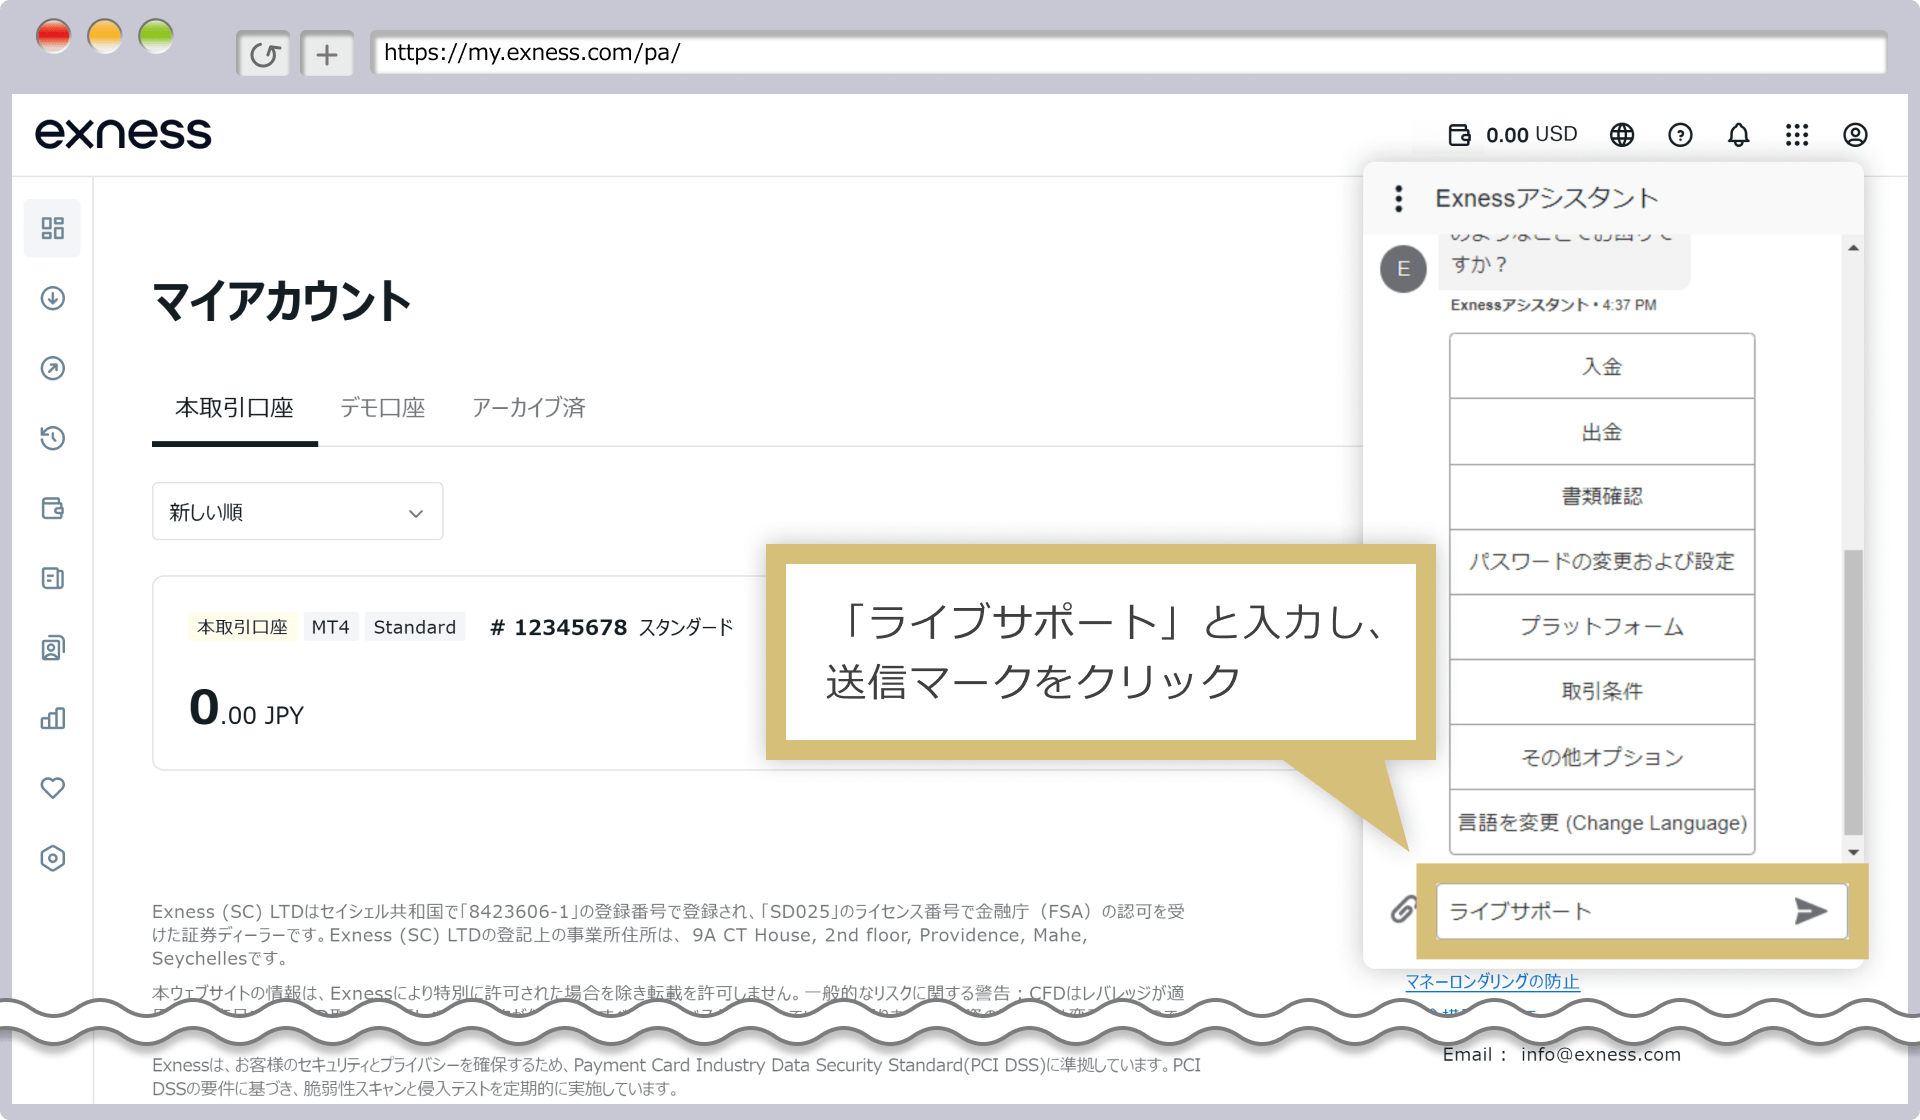Open the news document icon in sidebar
Image resolution: width=1920 pixels, height=1120 pixels.
pos(53,578)
